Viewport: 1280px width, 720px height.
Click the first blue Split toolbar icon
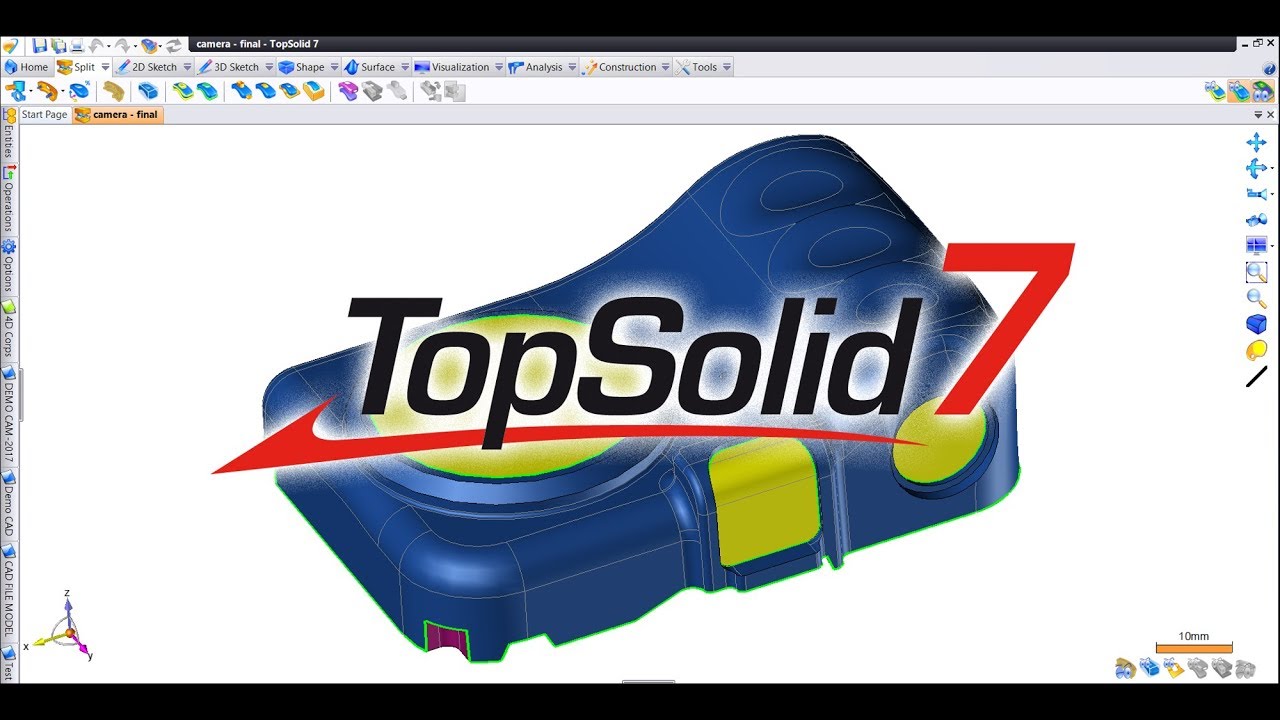16,91
